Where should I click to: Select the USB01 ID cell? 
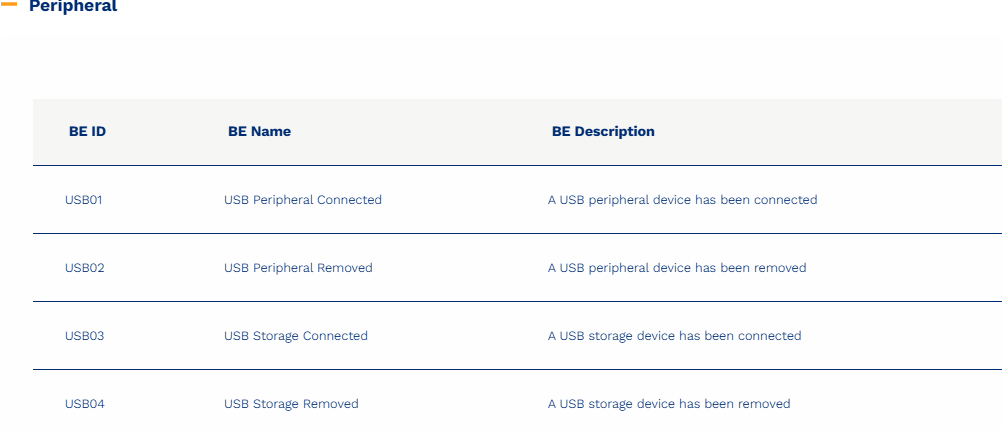point(84,200)
